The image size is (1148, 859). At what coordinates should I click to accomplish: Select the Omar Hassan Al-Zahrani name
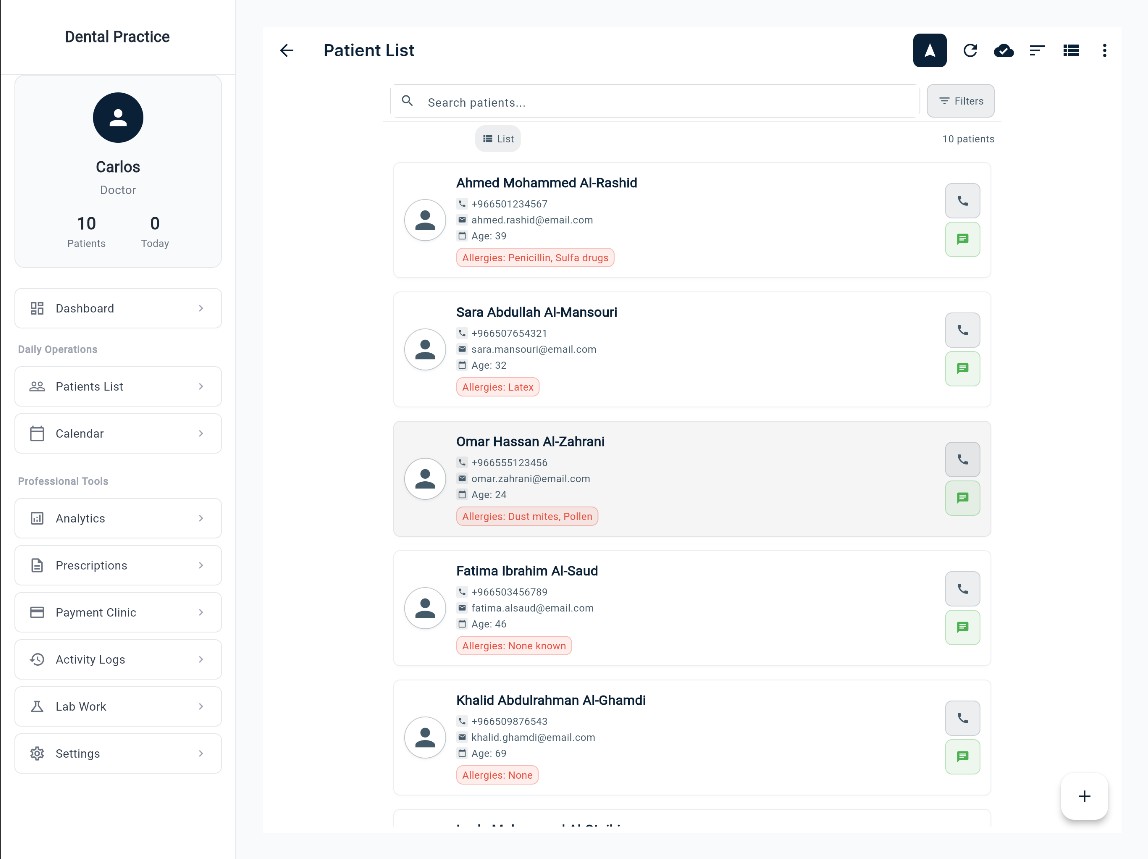(x=530, y=442)
